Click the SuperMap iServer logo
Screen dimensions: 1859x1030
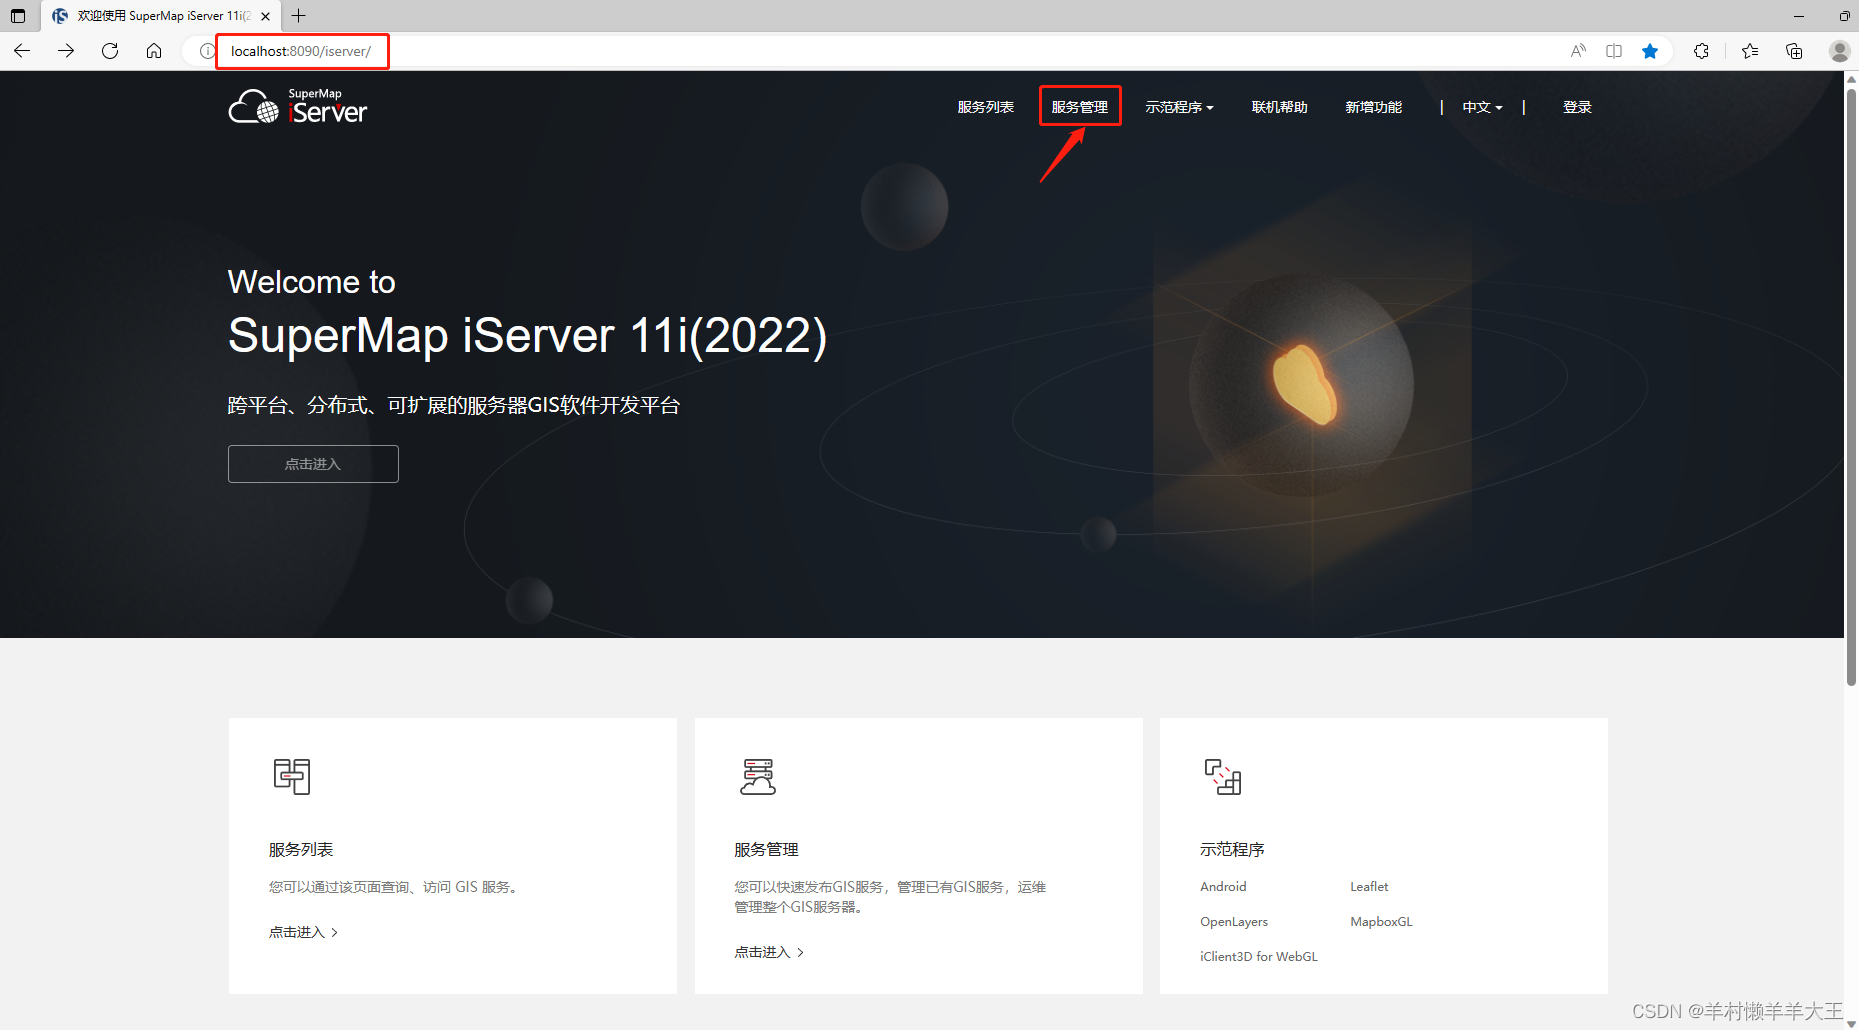[297, 106]
